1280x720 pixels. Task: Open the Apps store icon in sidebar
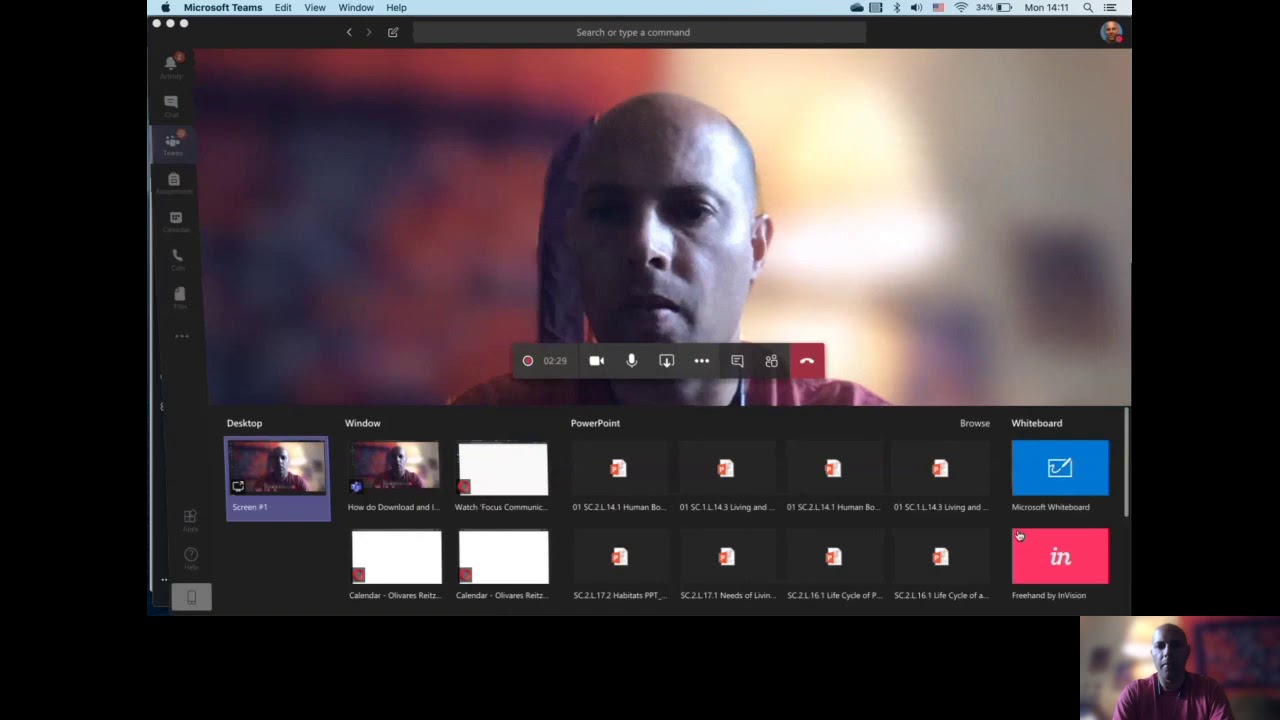[190, 518]
